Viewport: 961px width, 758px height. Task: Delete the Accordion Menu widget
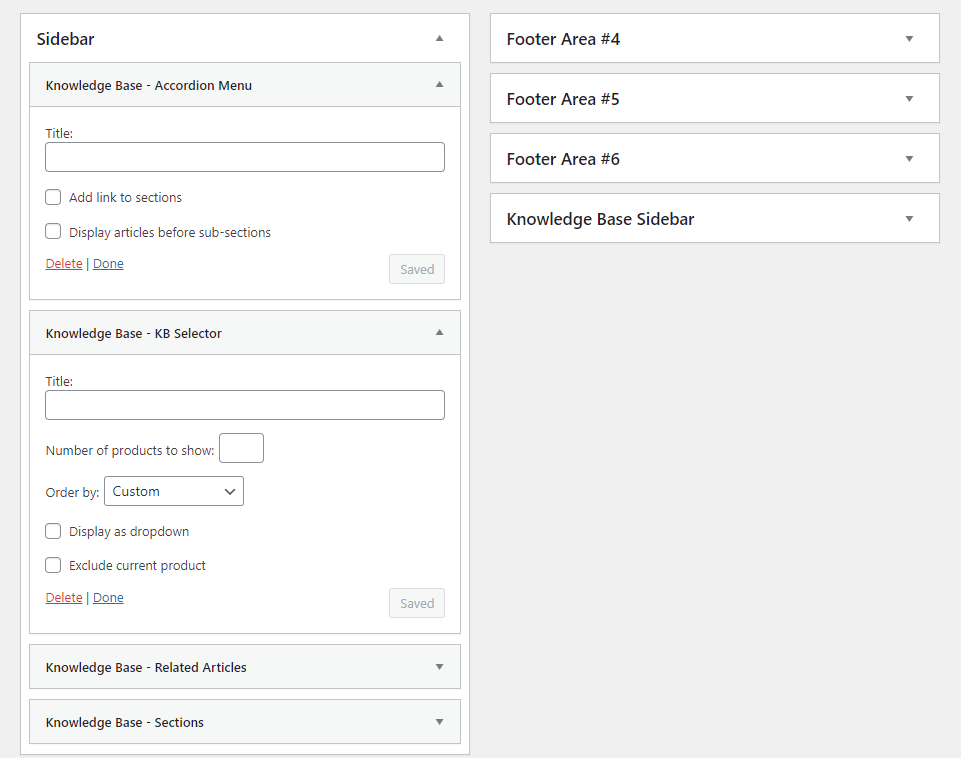[64, 264]
